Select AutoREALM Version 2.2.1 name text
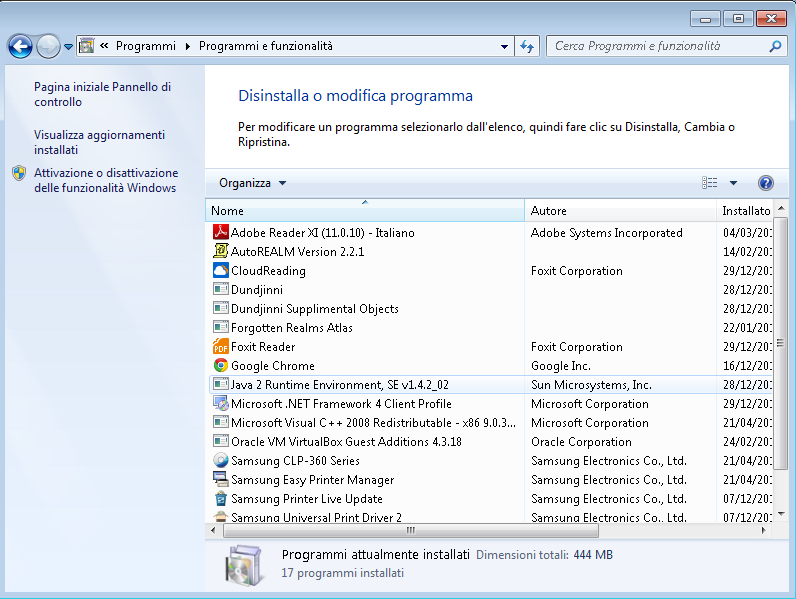 click(x=297, y=251)
